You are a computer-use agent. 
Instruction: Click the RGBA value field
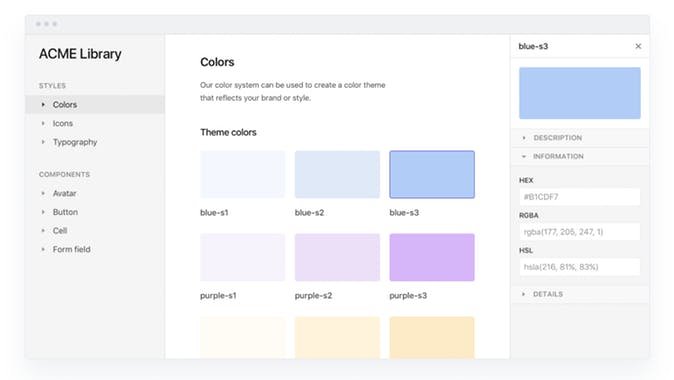(579, 232)
